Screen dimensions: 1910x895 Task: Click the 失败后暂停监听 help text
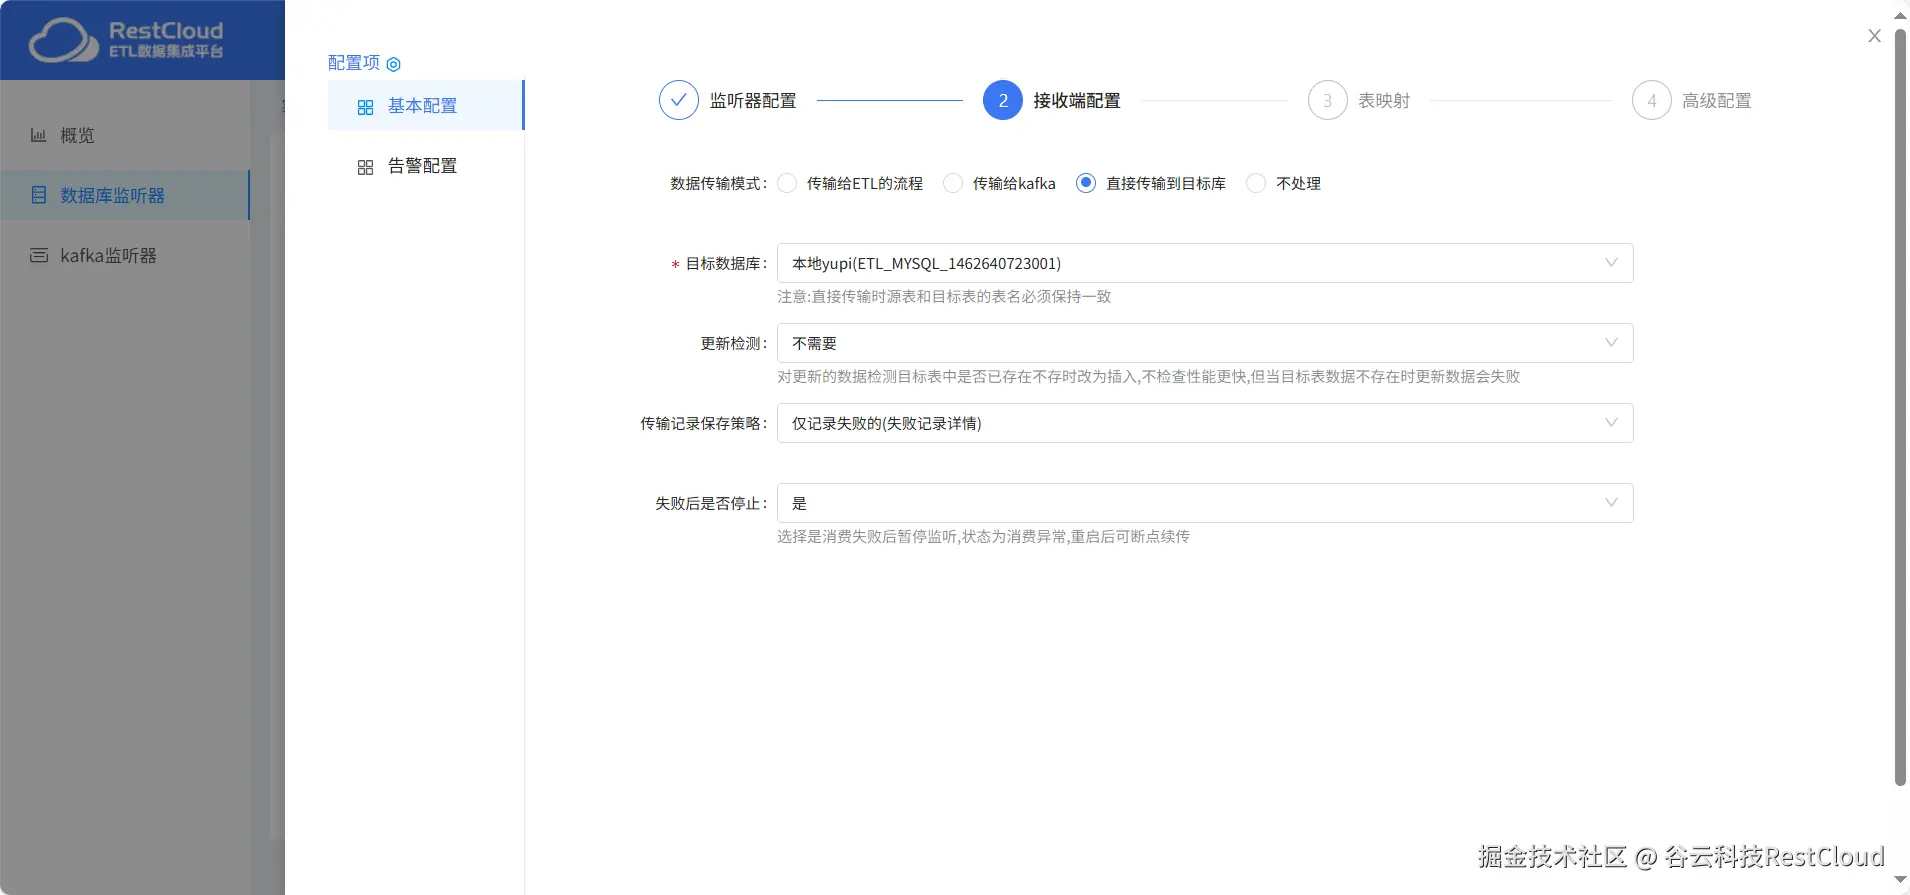coord(983,537)
